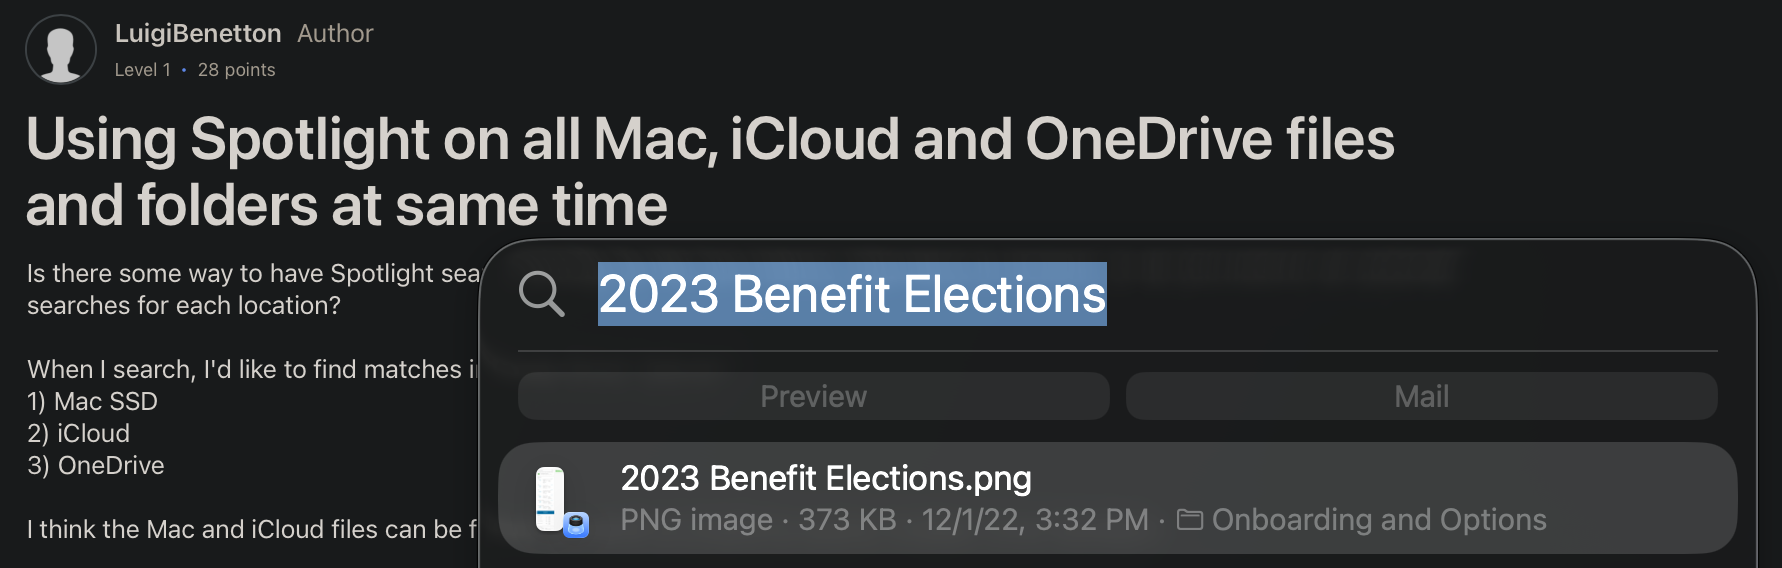1782x568 pixels.
Task: Click the LuigiBenetton profile avatar
Action: pos(61,50)
